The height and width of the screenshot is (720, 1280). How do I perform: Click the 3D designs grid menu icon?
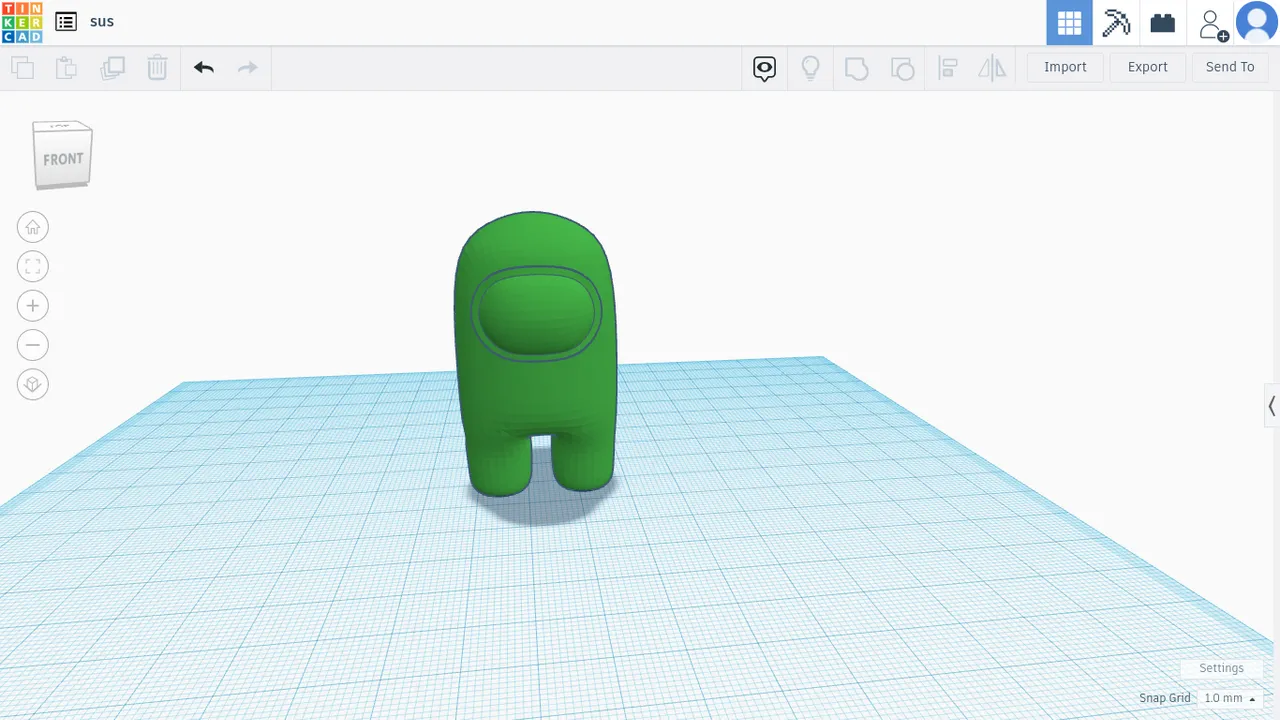coord(1069,23)
